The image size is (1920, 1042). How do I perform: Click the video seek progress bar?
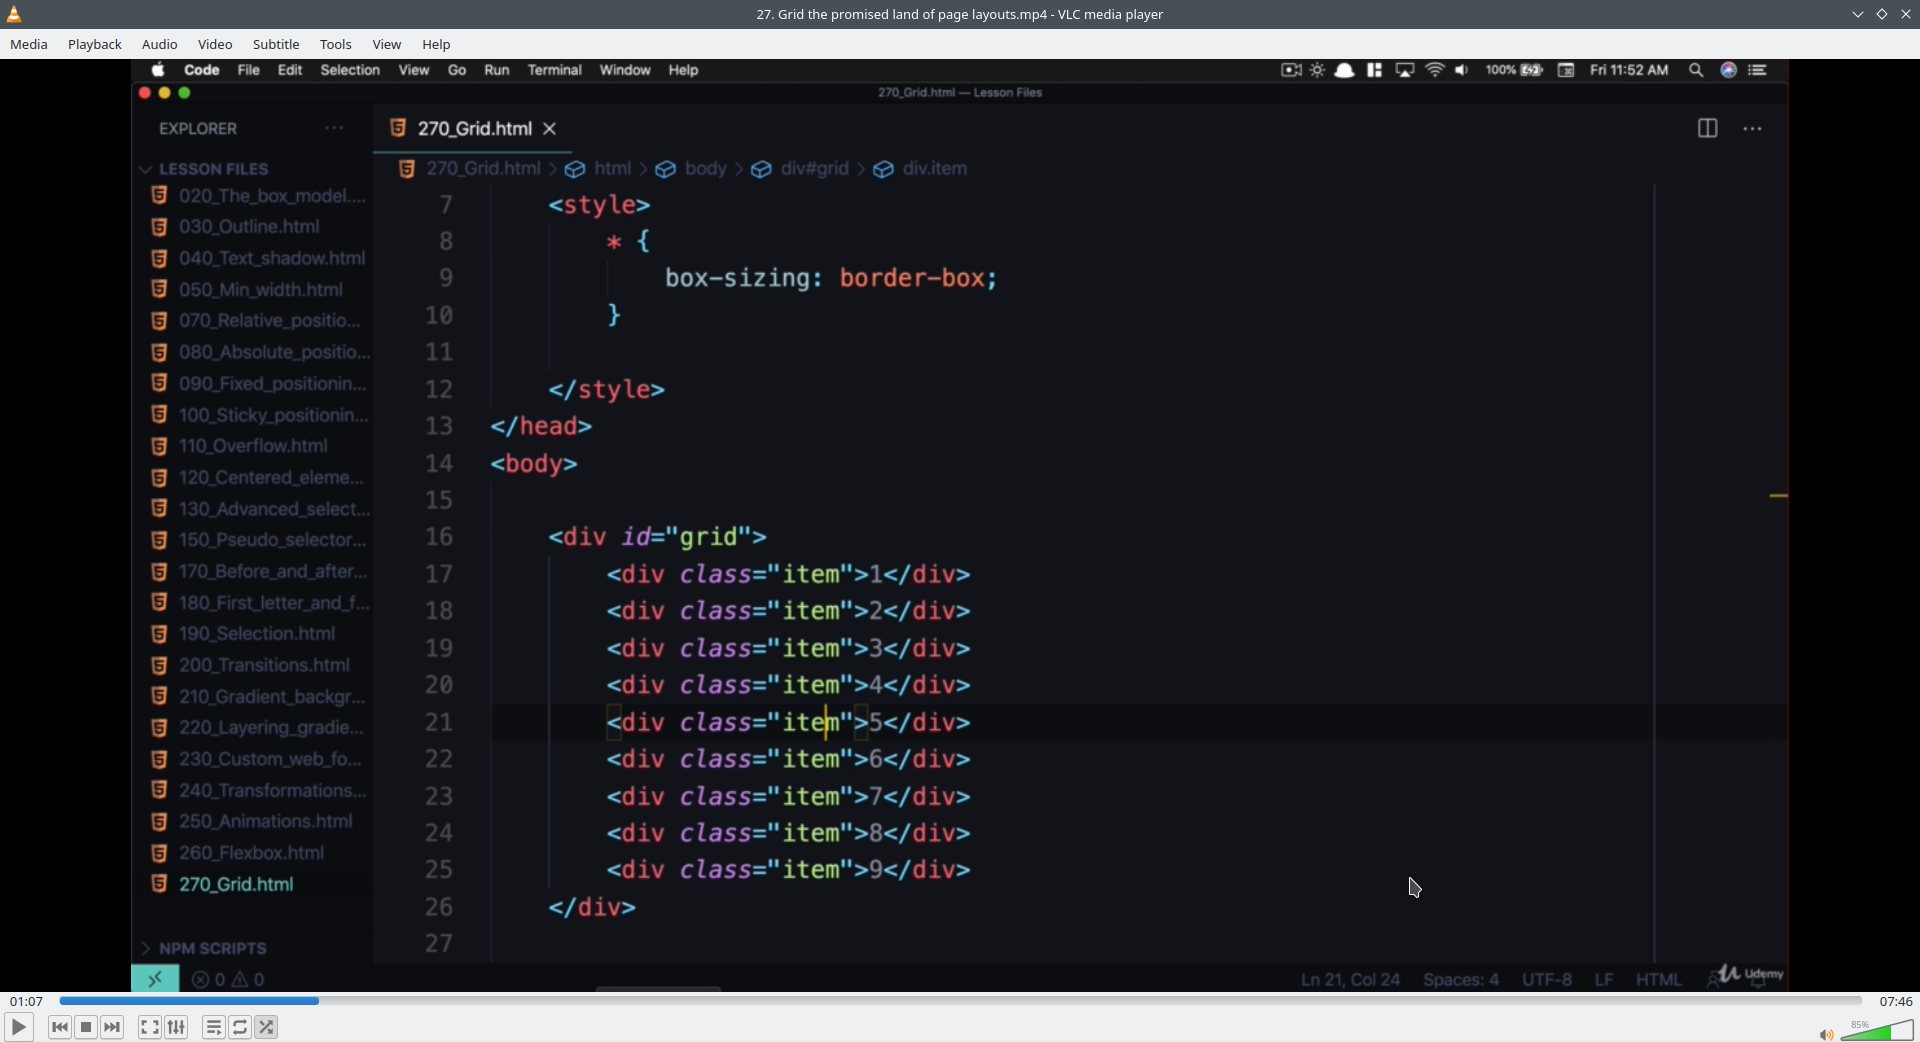960,1001
